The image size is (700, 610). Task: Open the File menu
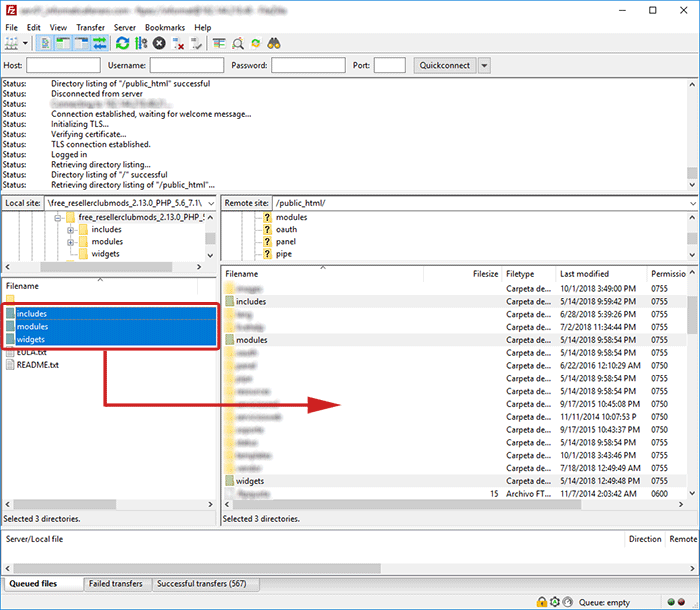(x=11, y=27)
